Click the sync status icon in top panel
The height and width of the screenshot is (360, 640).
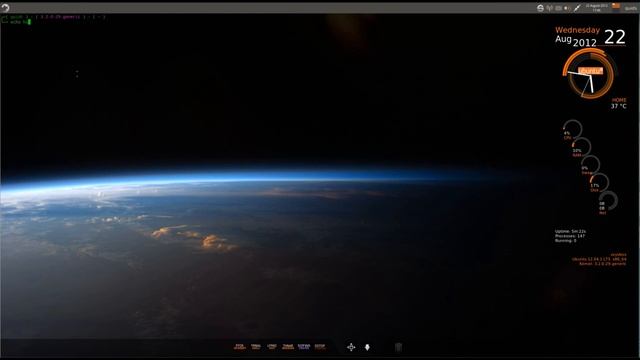click(x=540, y=8)
